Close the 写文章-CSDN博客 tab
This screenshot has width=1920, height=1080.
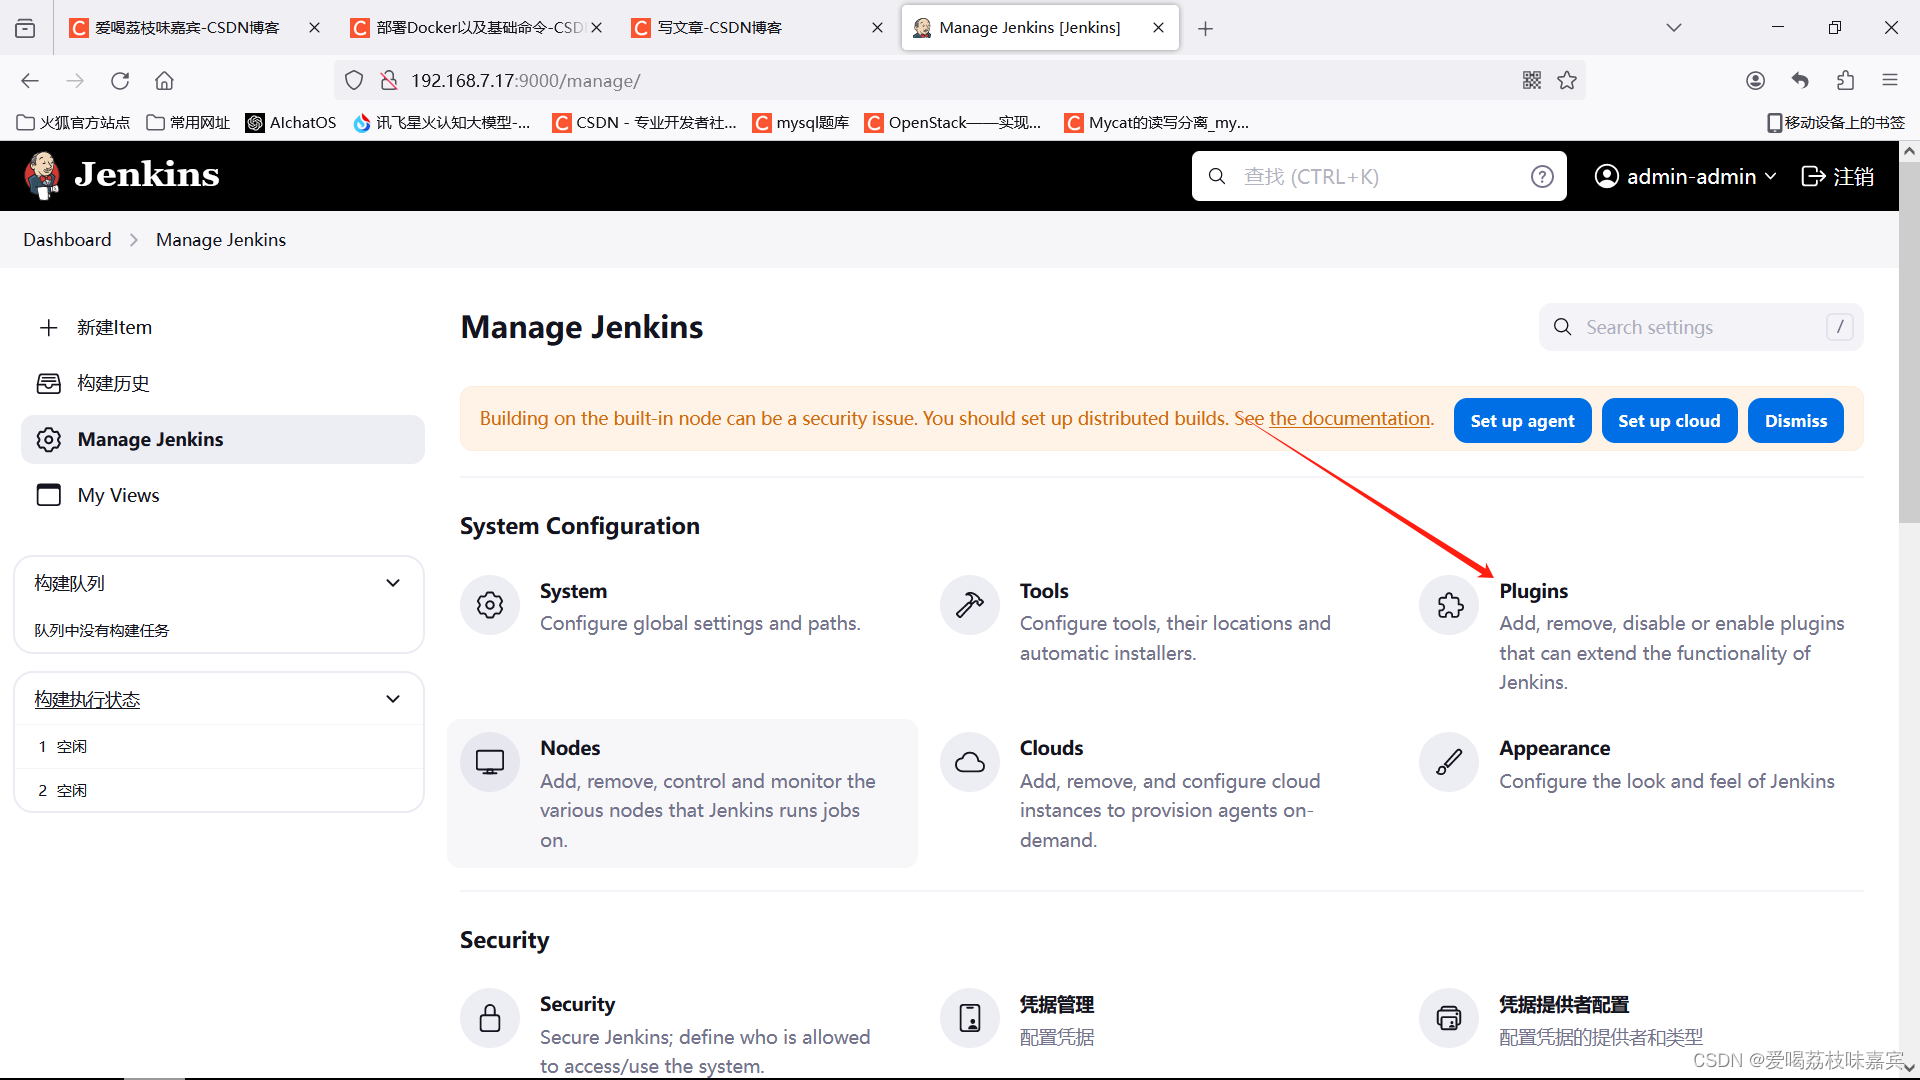click(877, 28)
